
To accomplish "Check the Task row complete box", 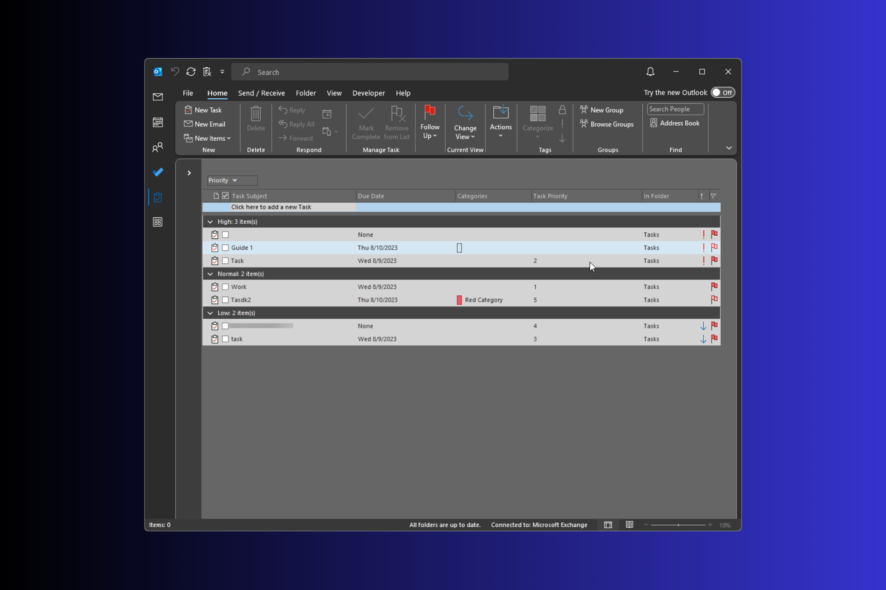I will 225,261.
